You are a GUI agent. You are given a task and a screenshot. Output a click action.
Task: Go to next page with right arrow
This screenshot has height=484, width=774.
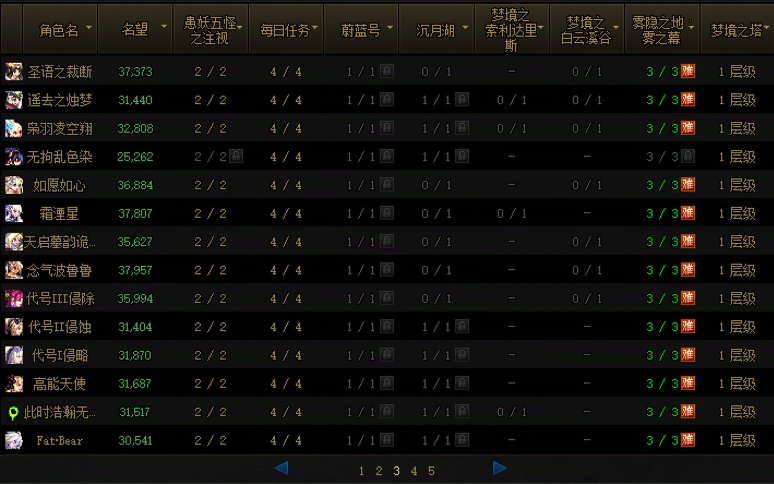(500, 468)
